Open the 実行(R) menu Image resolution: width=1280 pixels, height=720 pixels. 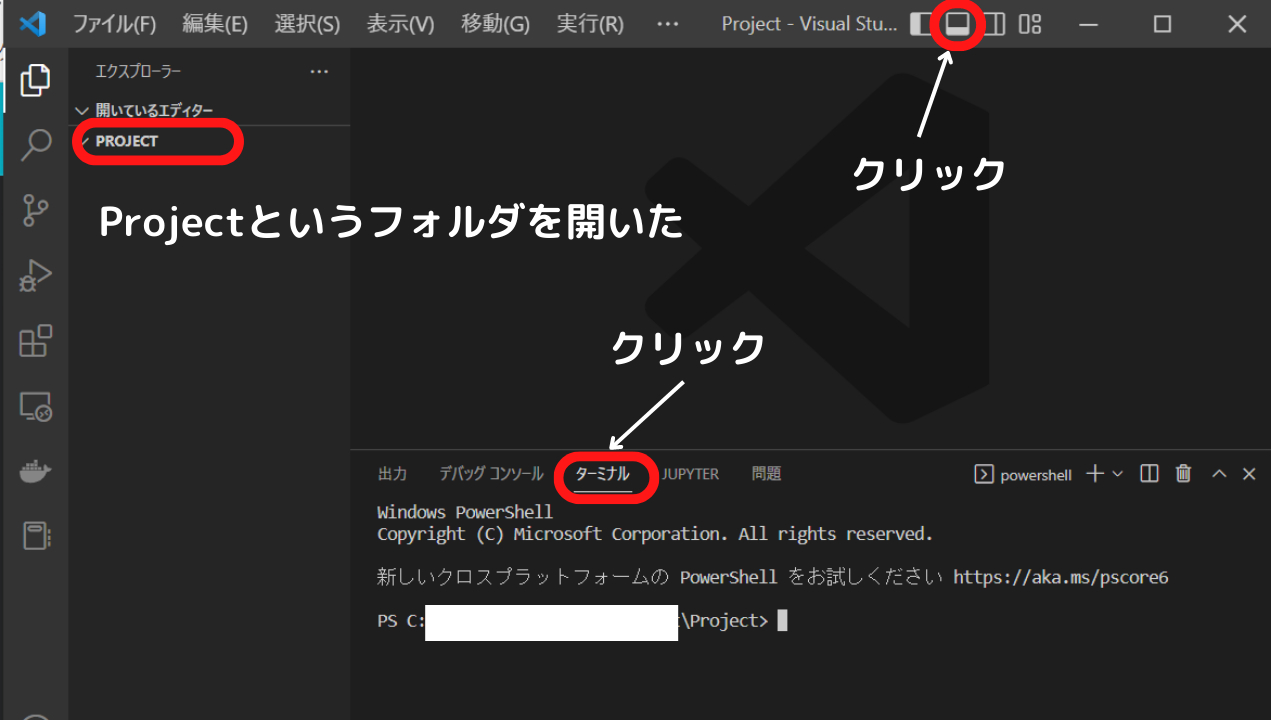pos(589,23)
